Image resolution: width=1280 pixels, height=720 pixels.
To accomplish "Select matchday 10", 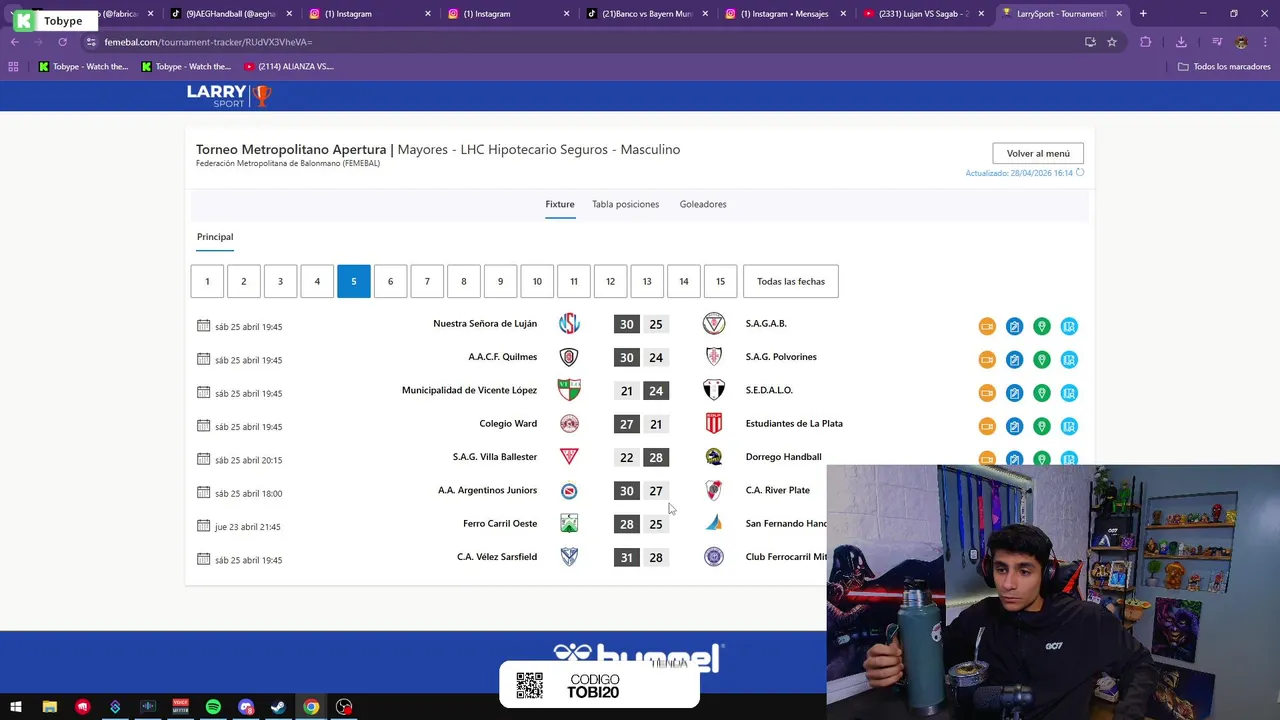I will (x=537, y=281).
